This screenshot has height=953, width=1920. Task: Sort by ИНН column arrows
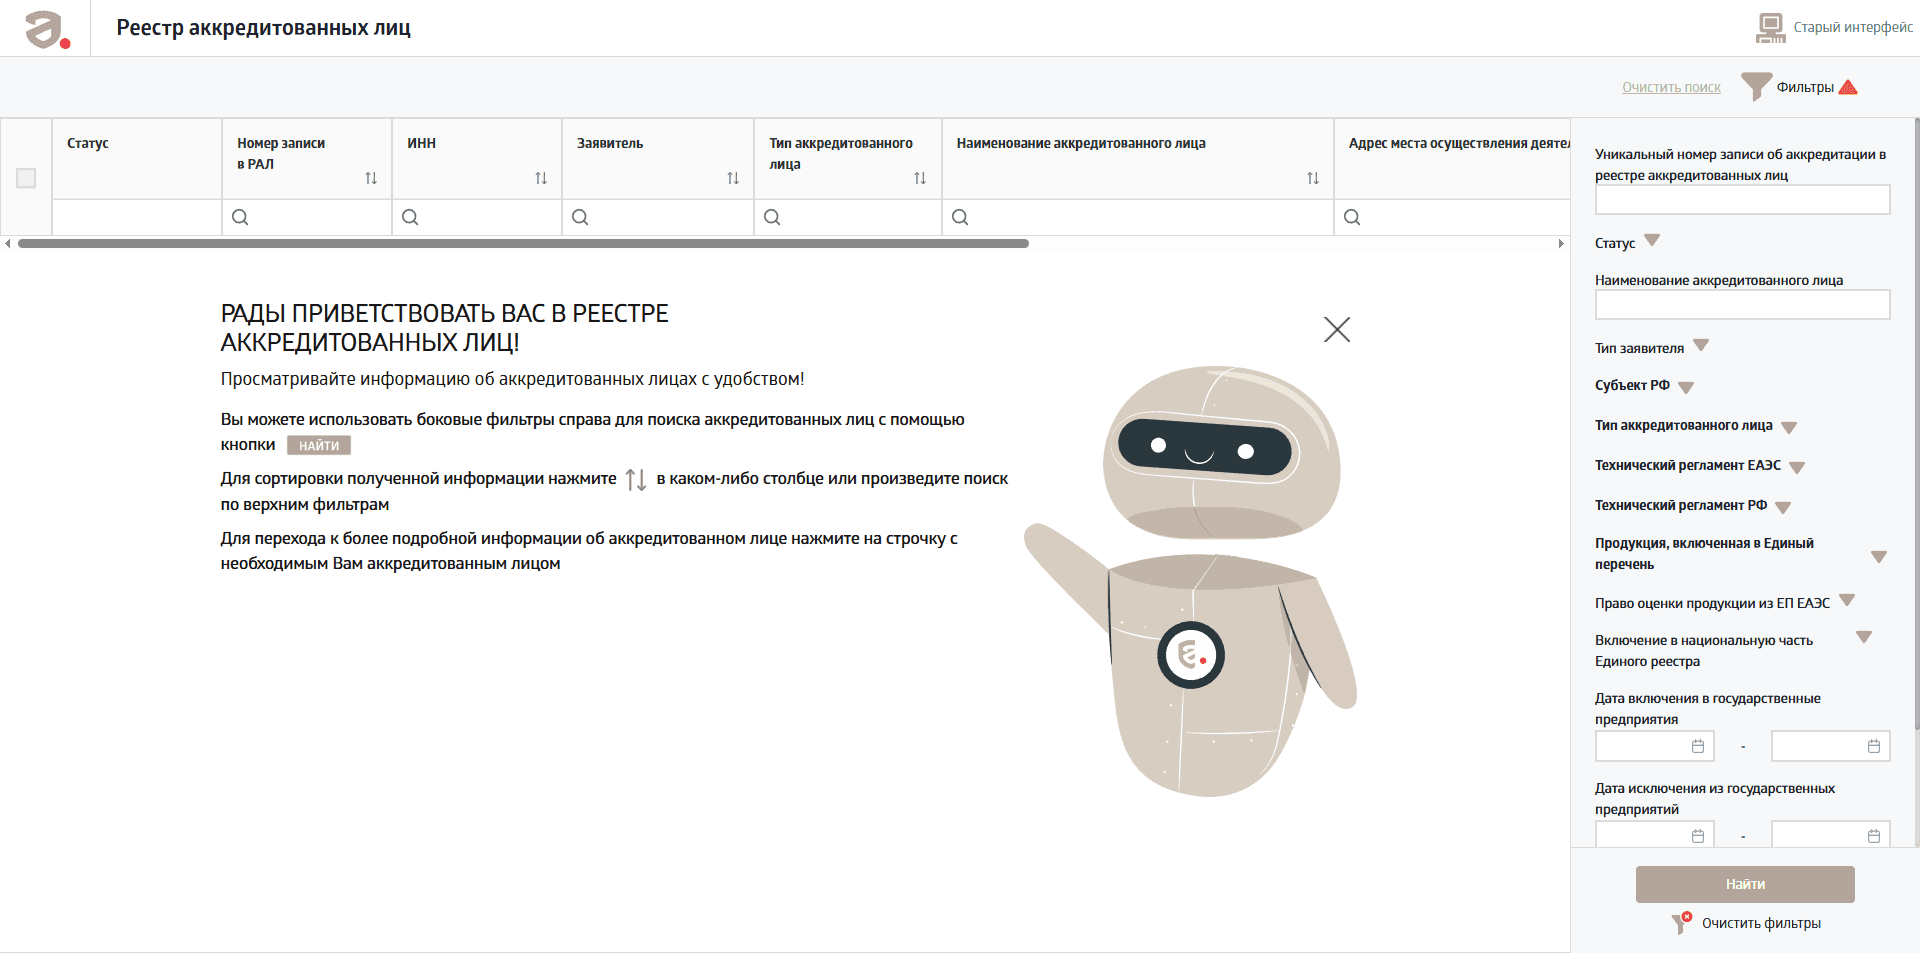click(x=541, y=178)
